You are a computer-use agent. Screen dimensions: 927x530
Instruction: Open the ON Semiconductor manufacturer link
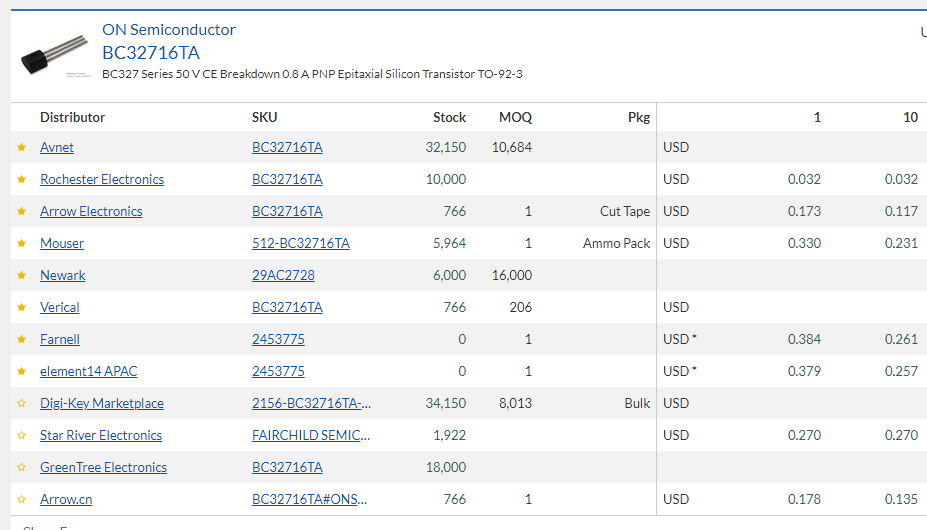168,30
